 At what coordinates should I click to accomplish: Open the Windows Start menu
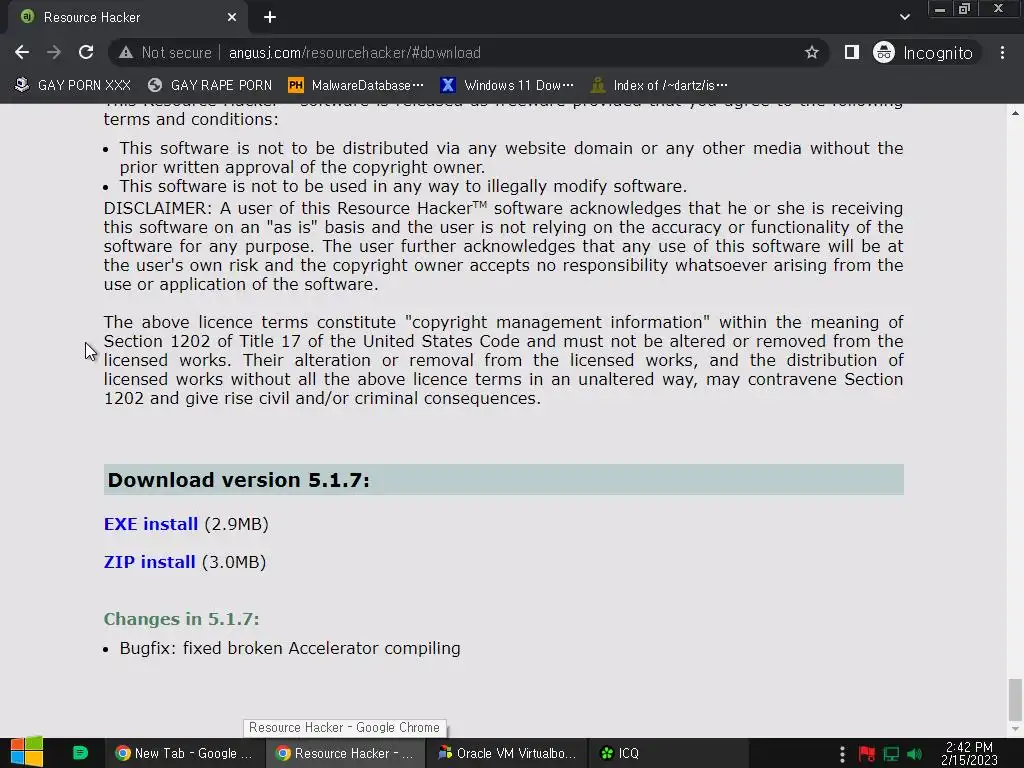(27, 753)
